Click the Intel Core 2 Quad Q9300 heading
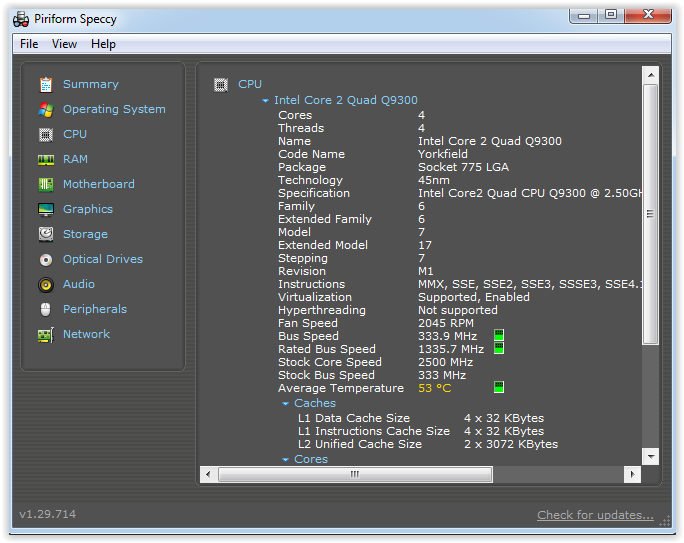The width and height of the screenshot is (684, 543). [x=345, y=100]
